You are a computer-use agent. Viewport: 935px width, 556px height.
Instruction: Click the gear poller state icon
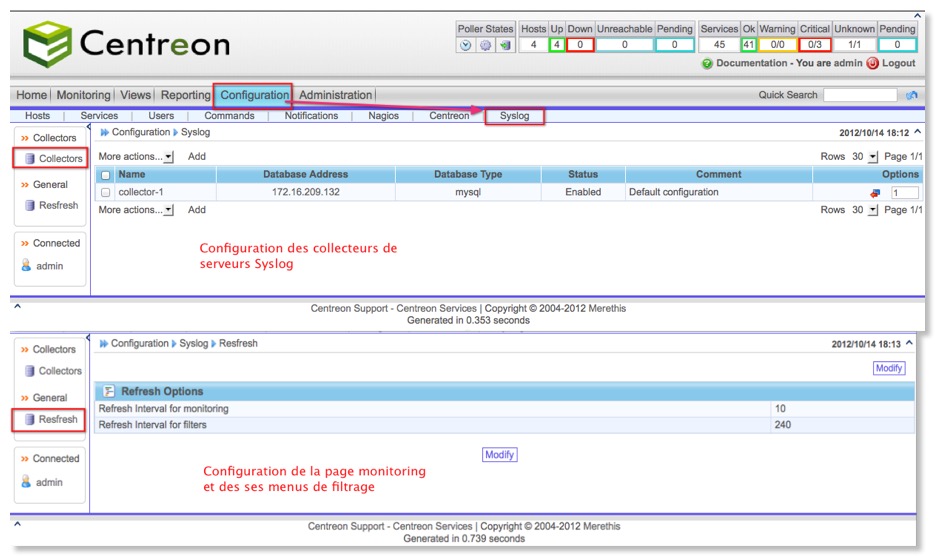[x=485, y=45]
